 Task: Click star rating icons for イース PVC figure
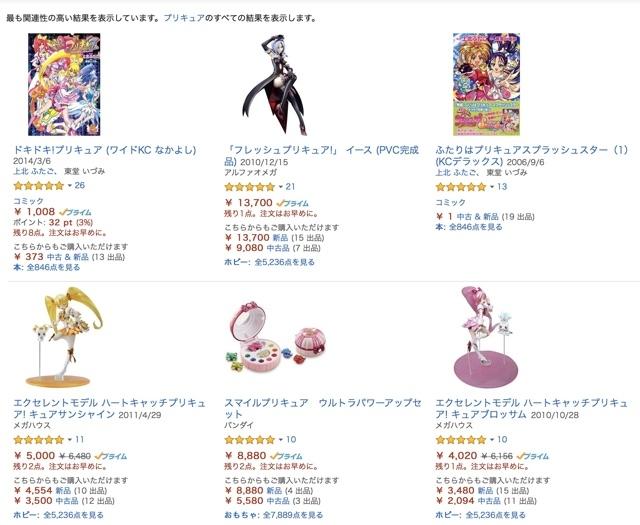tap(249, 186)
